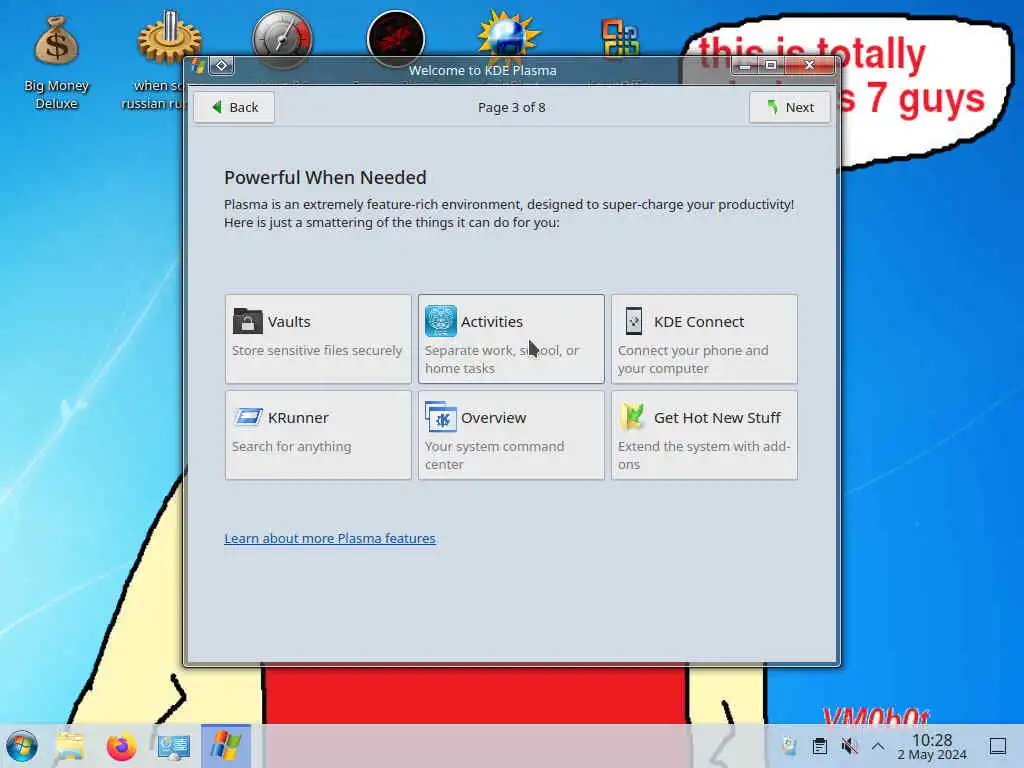The height and width of the screenshot is (768, 1024).
Task: Expand hidden system tray icons
Action: pos(878,746)
